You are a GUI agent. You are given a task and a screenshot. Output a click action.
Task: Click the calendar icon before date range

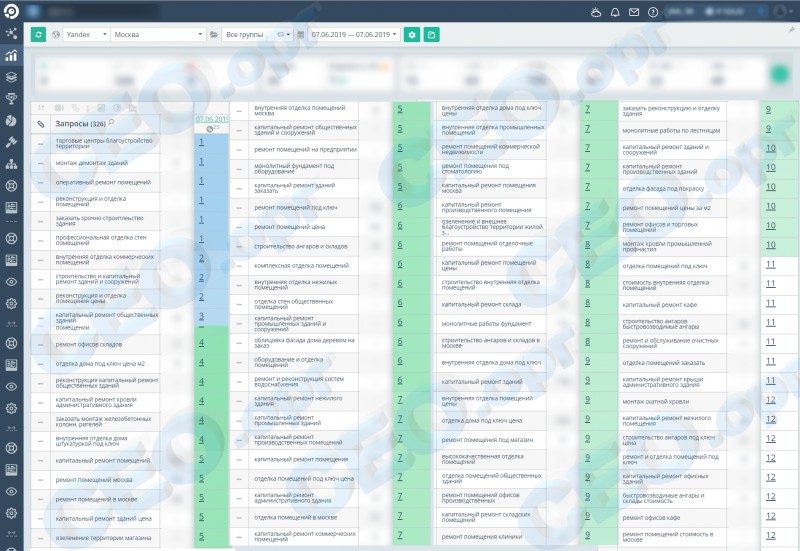pyautogui.click(x=301, y=34)
